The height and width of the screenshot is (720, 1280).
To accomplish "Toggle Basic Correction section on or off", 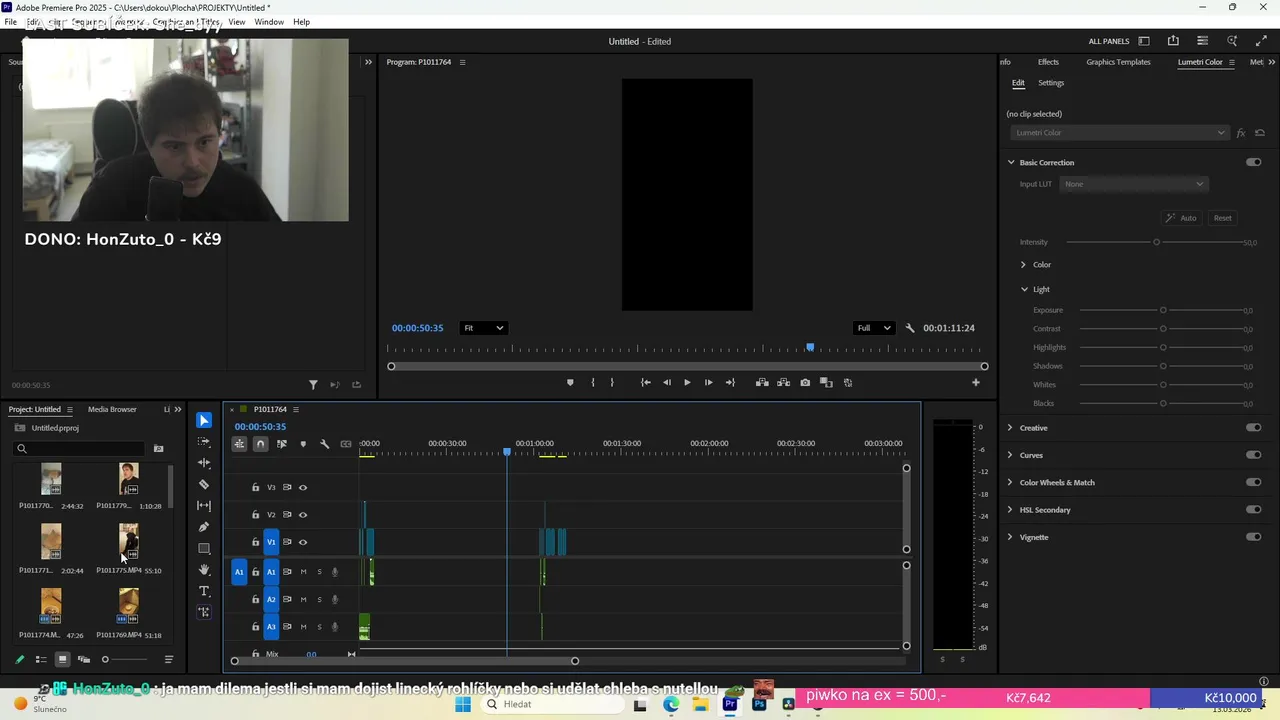I will pyautogui.click(x=1253, y=162).
